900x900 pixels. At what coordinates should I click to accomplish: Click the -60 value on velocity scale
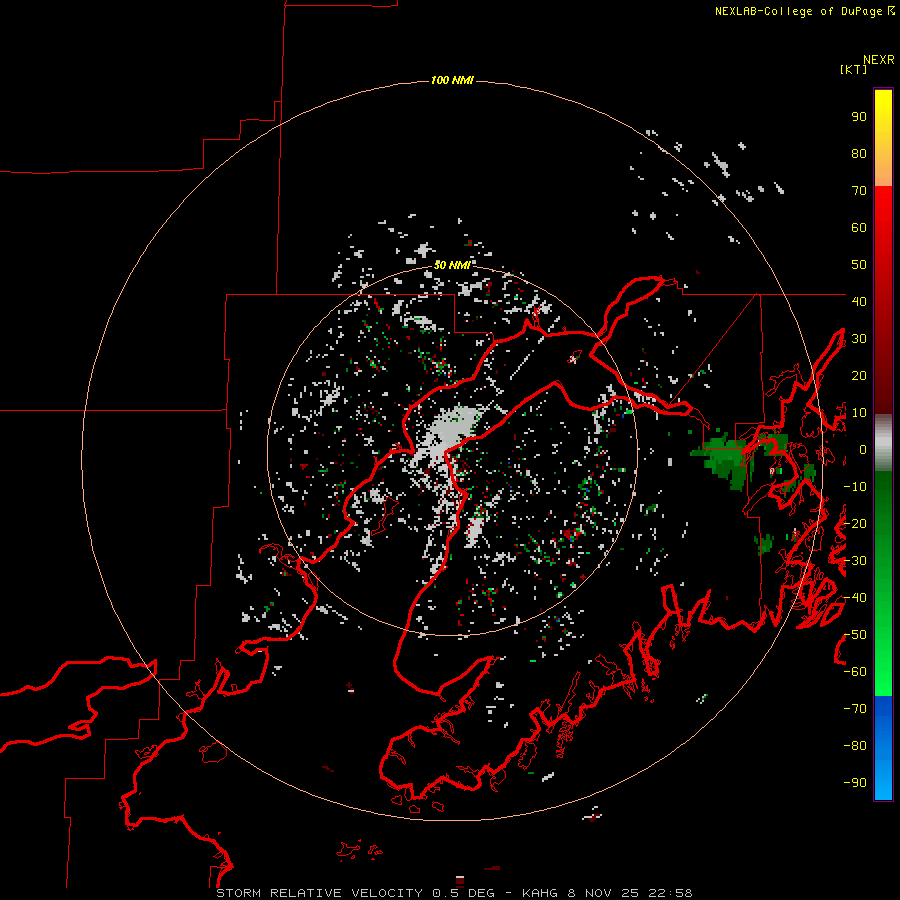[855, 672]
